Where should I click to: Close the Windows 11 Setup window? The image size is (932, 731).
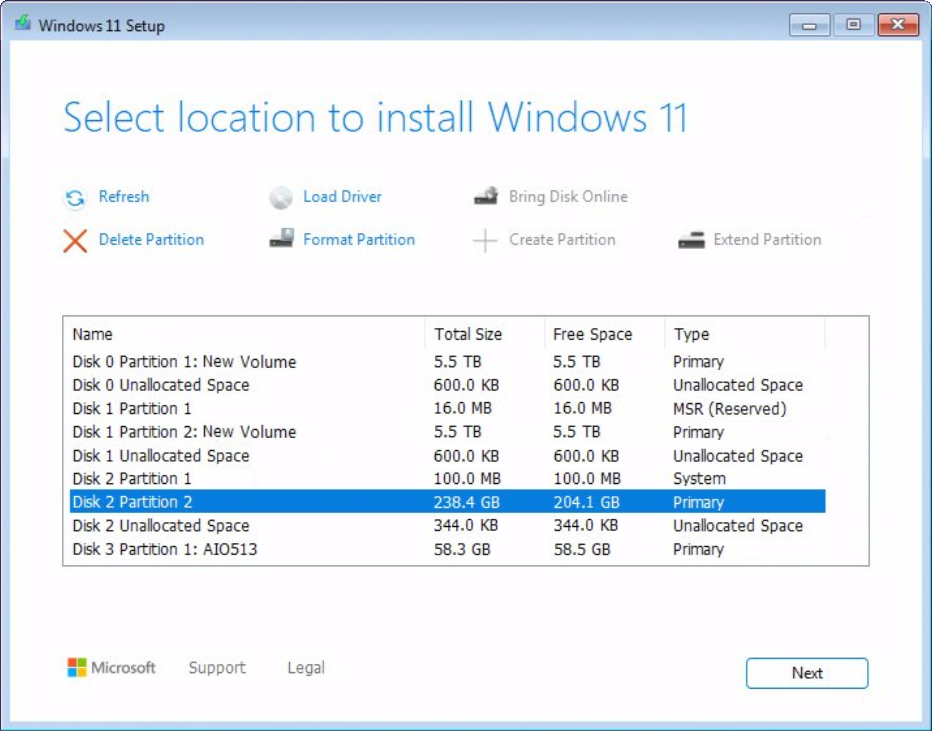pos(898,25)
